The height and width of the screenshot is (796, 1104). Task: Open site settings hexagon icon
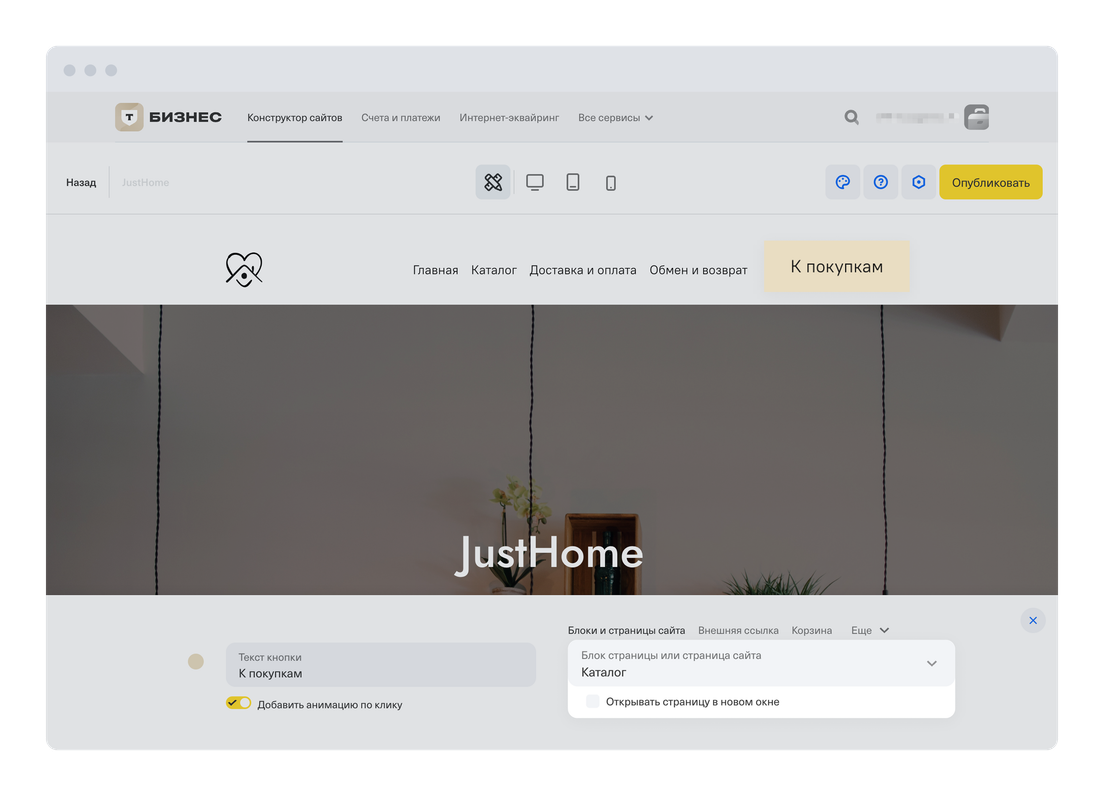[919, 182]
